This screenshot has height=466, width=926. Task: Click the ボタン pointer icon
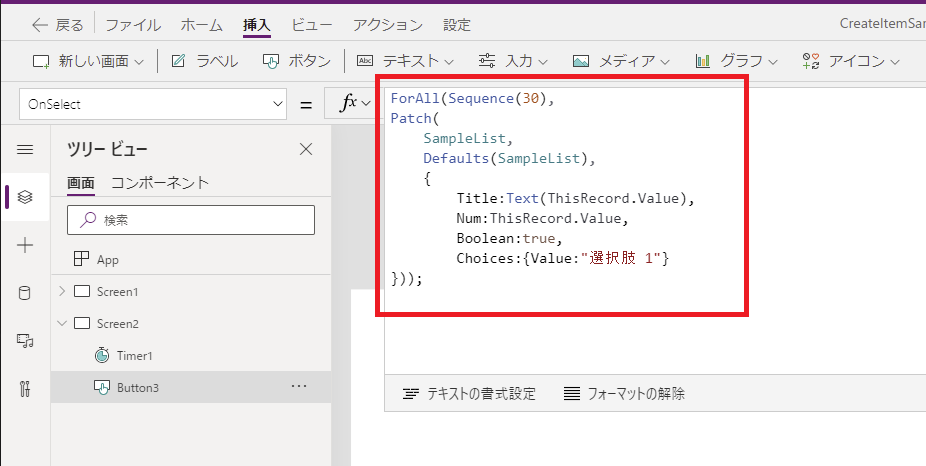(x=270, y=61)
